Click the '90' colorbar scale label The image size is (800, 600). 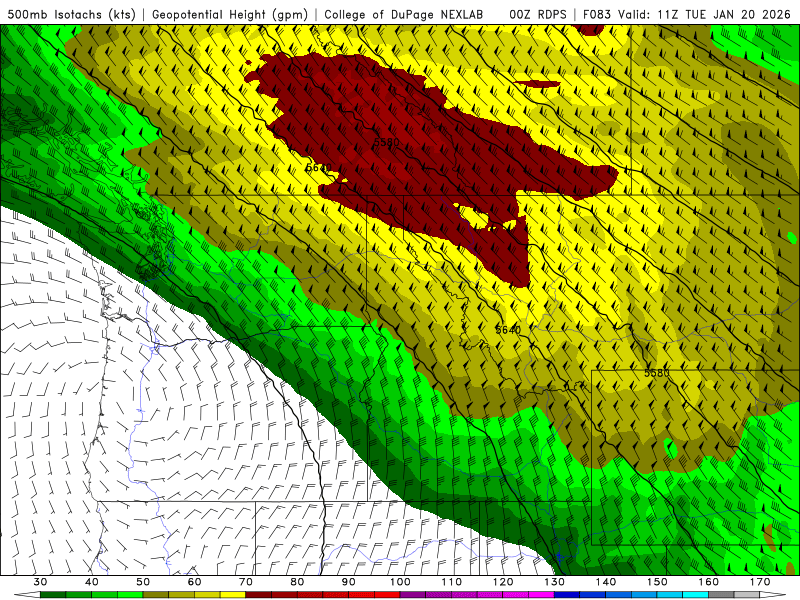[x=349, y=582]
